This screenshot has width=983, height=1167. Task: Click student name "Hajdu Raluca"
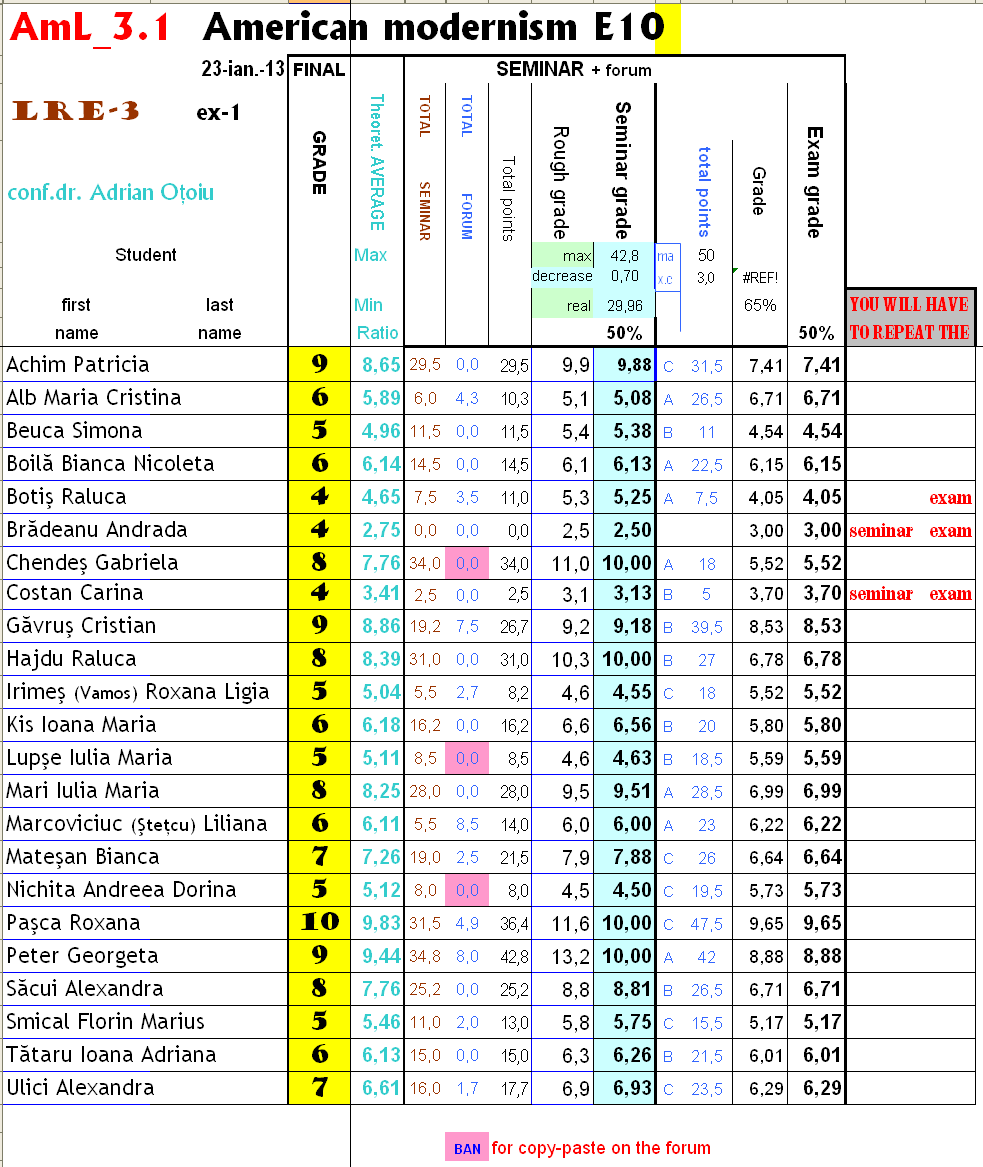pyautogui.click(x=71, y=659)
